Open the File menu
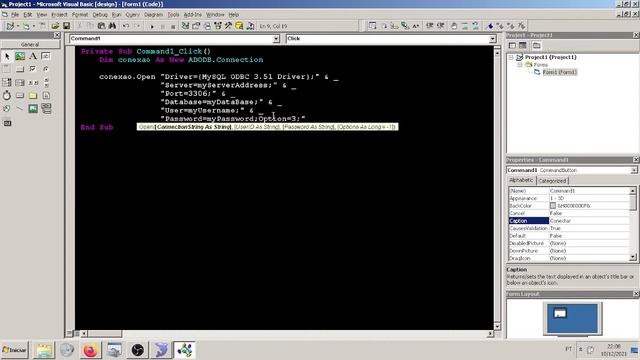640x360 pixels. click(15, 15)
